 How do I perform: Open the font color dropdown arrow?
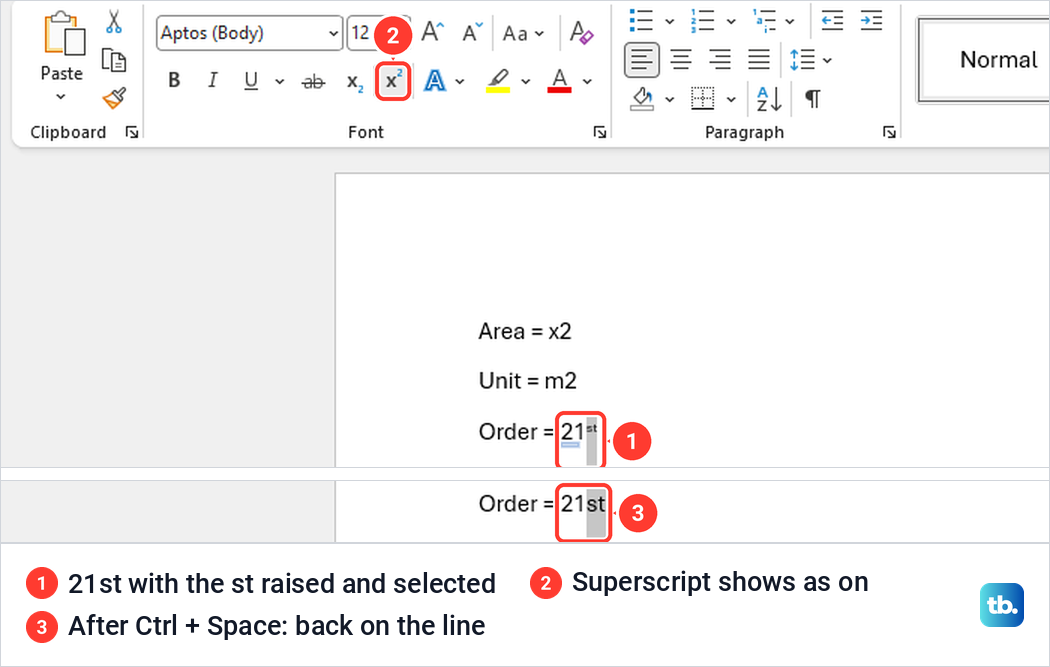click(x=587, y=82)
